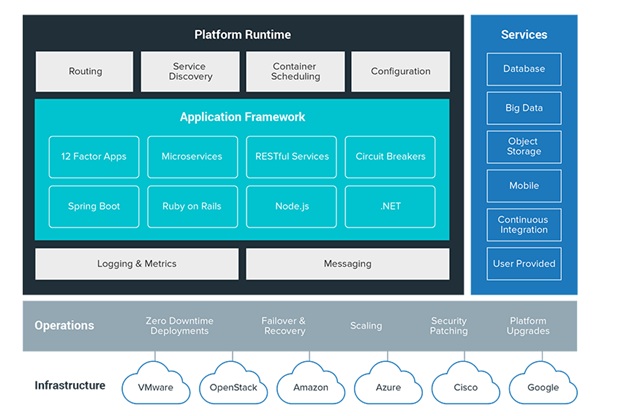Screen dimensions: 624x416
Task: Click the Database service box
Action: pos(524,69)
